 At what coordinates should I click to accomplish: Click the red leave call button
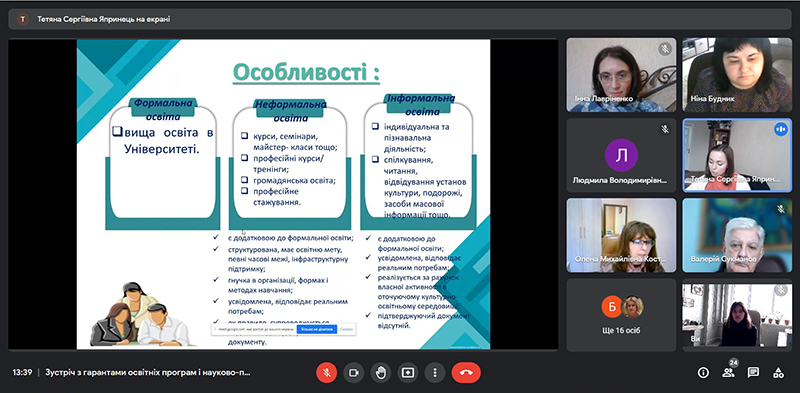pos(466,373)
